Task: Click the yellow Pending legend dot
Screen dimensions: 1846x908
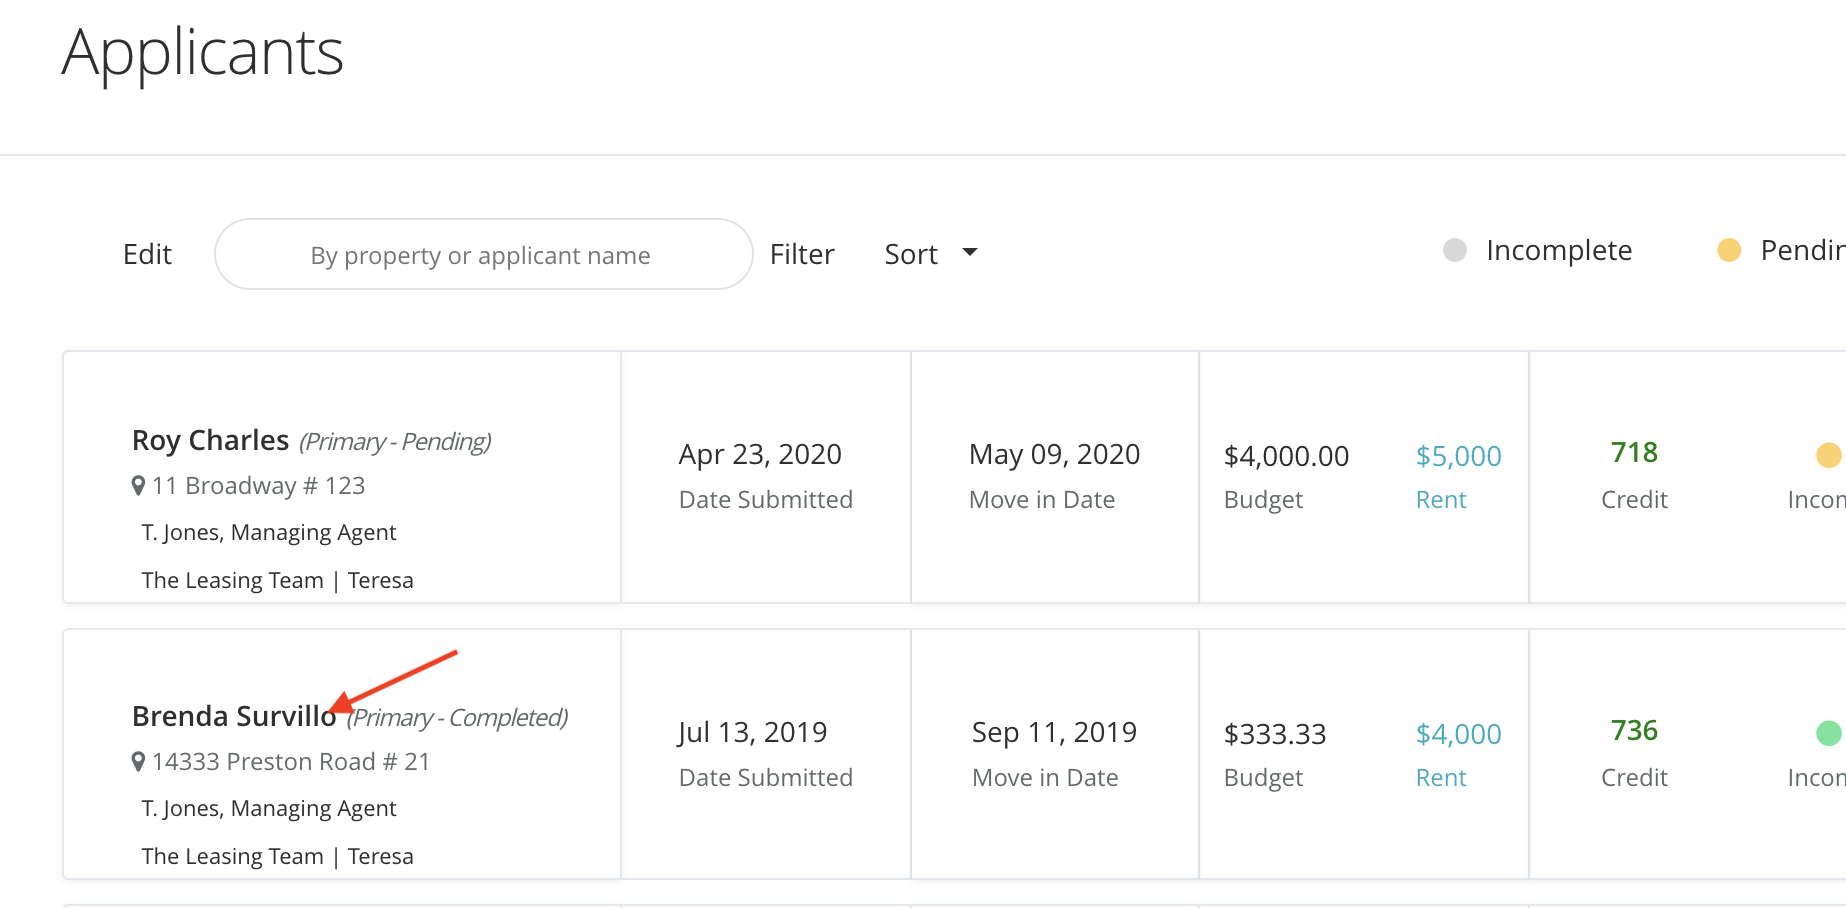Action: click(1728, 250)
